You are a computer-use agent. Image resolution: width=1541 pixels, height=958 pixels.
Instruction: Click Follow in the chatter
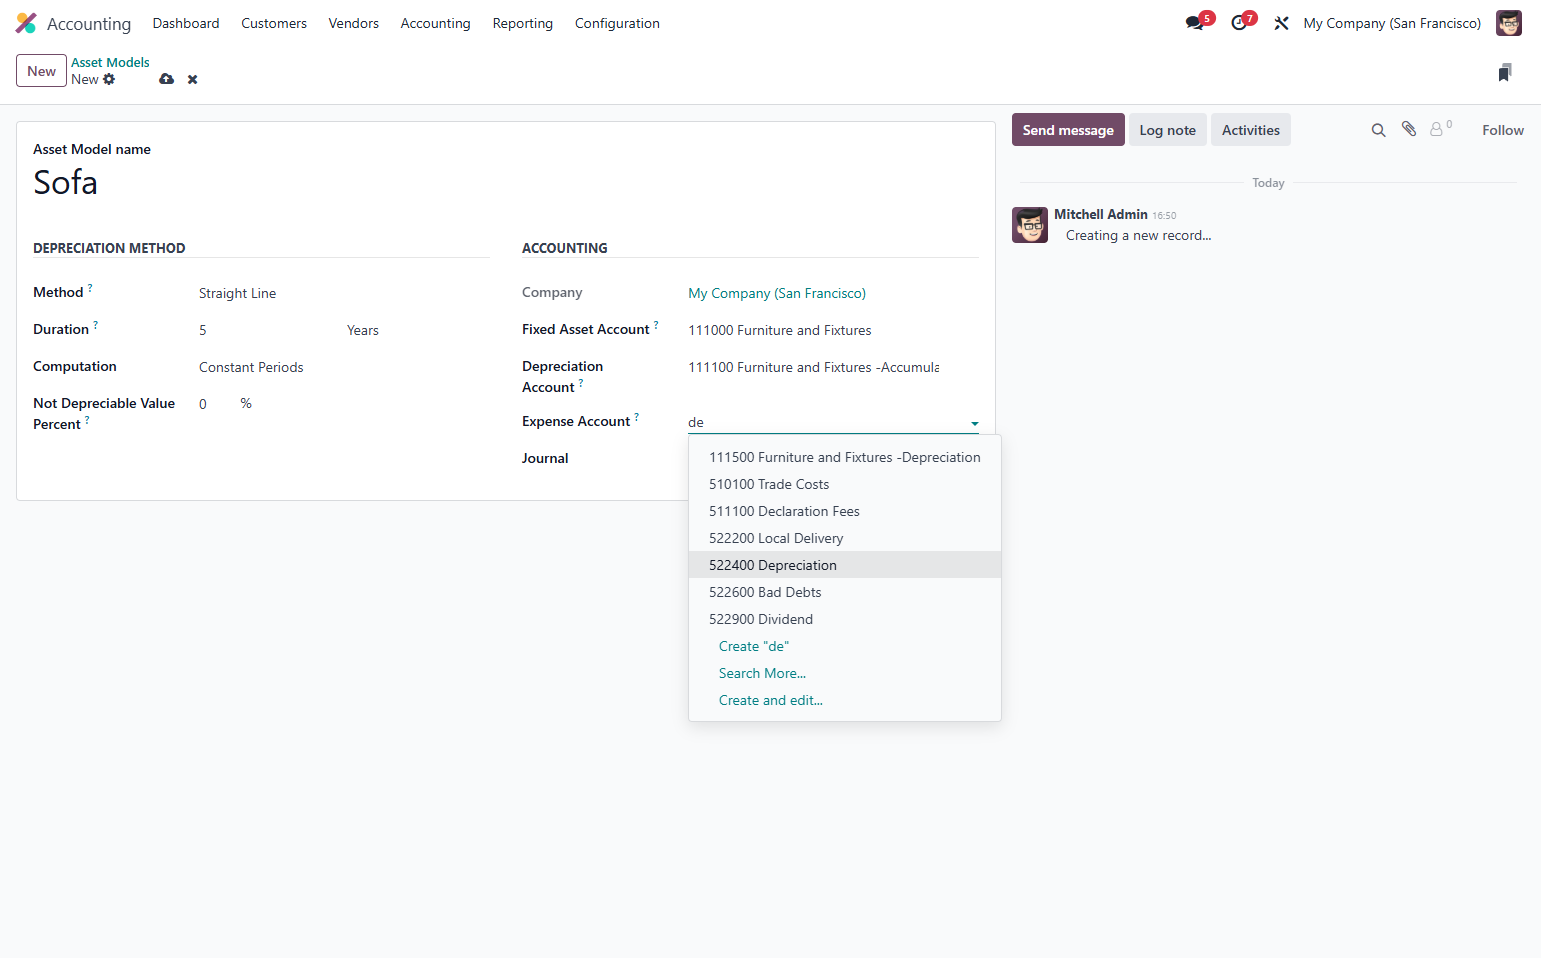(x=1503, y=130)
